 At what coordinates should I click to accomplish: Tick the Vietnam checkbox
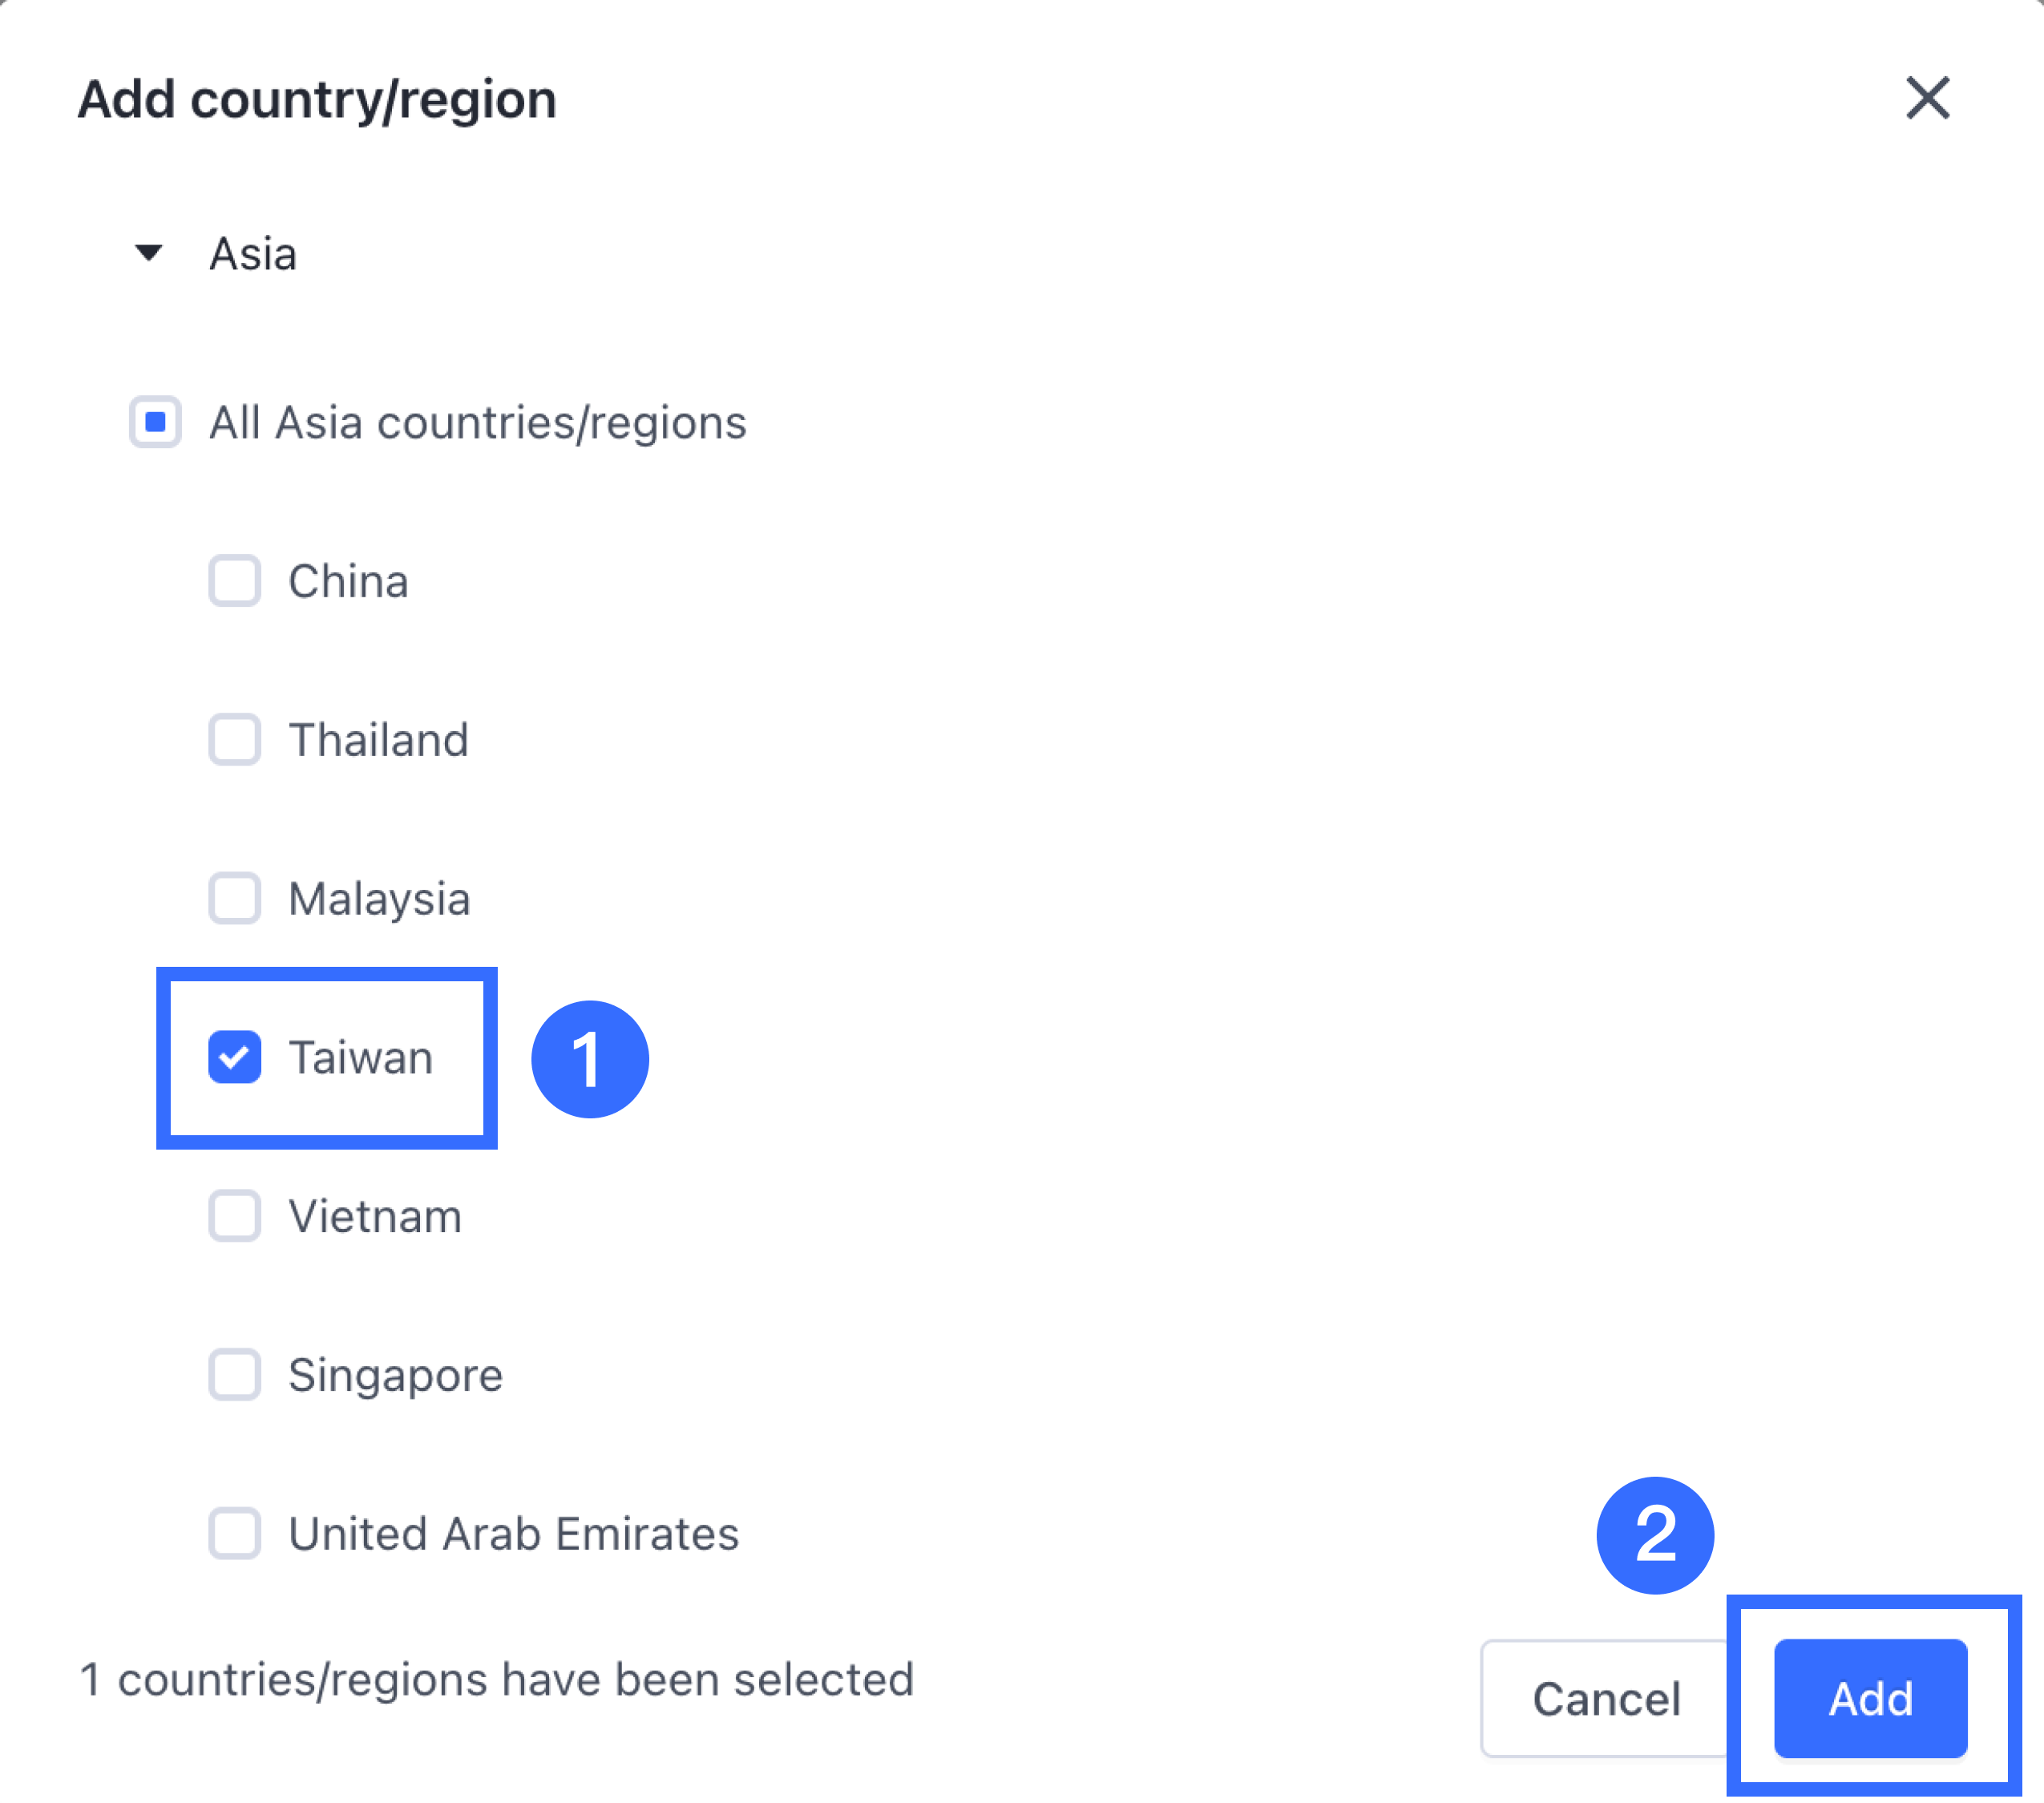point(235,1216)
